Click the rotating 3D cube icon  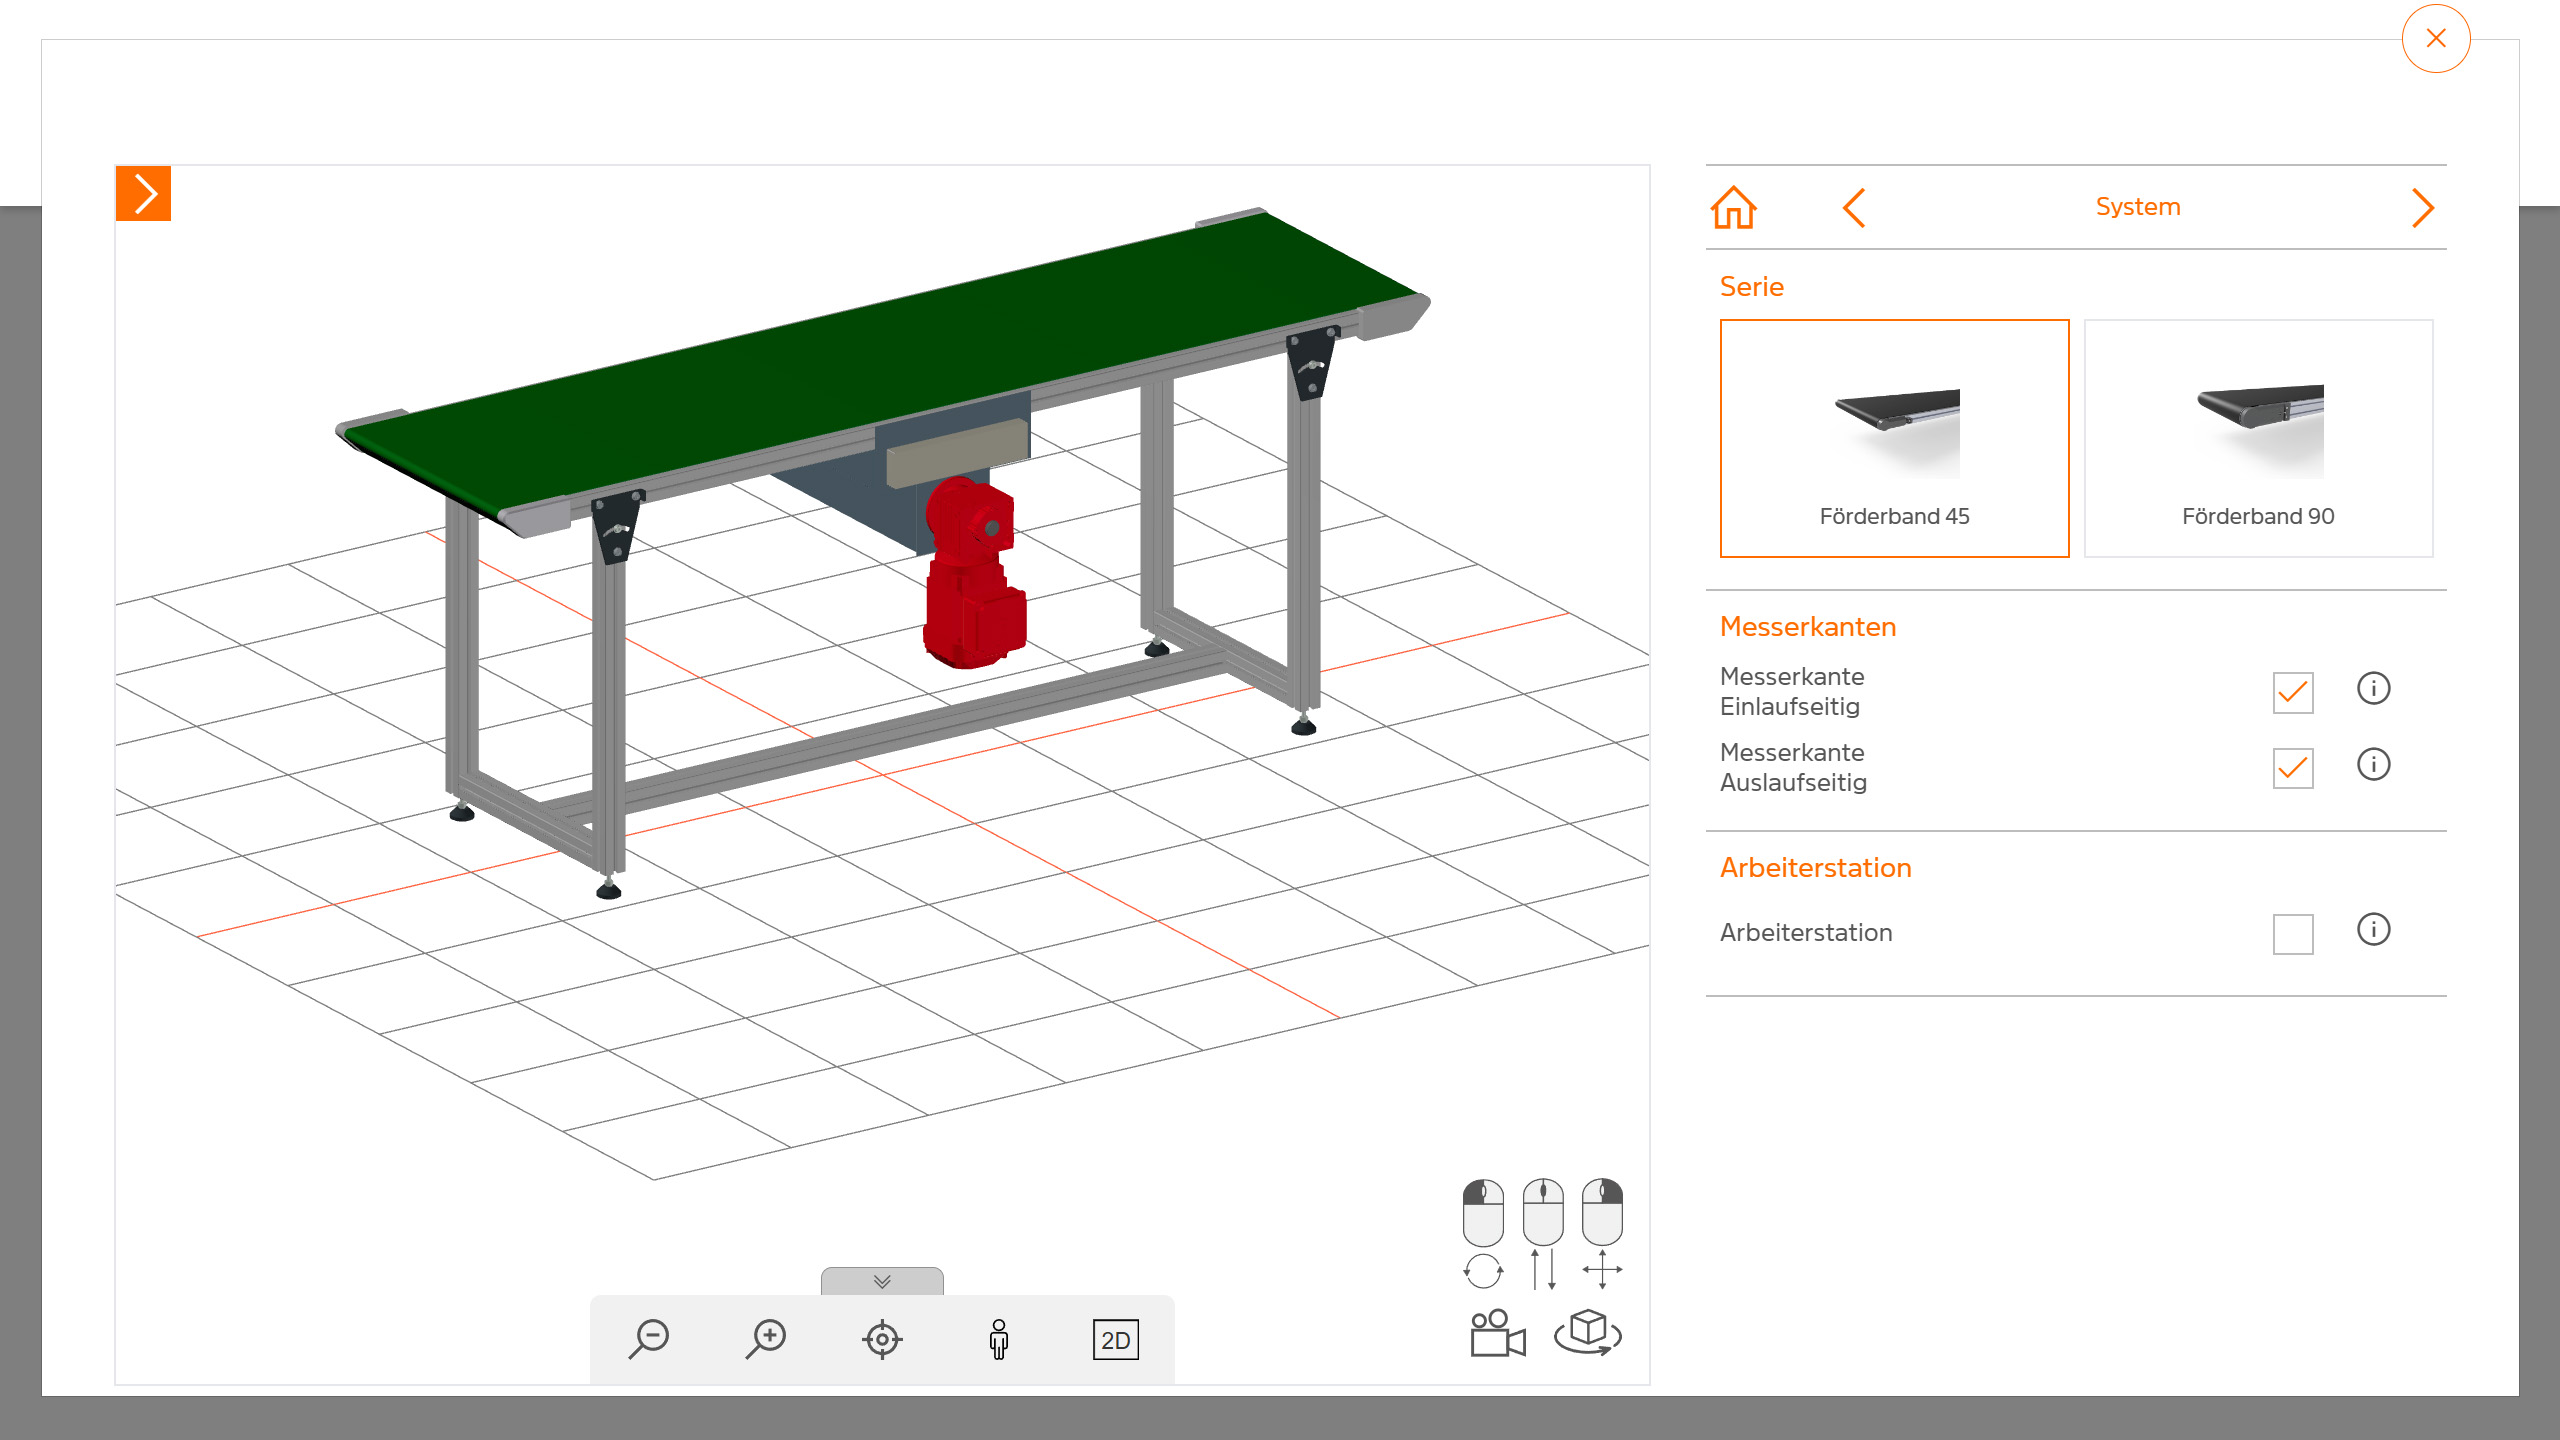click(x=1588, y=1333)
